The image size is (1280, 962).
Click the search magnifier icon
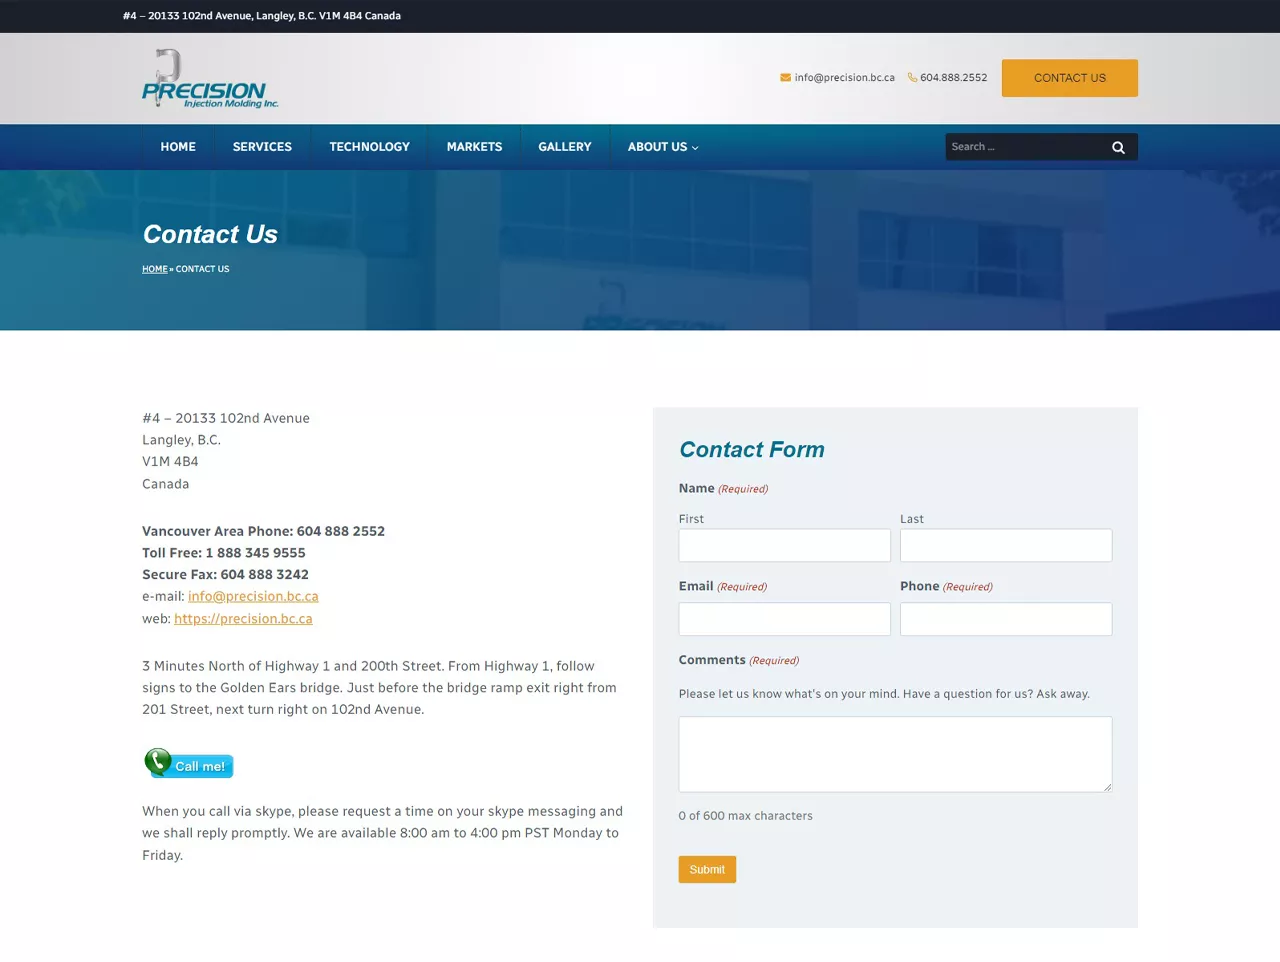[x=1118, y=147]
